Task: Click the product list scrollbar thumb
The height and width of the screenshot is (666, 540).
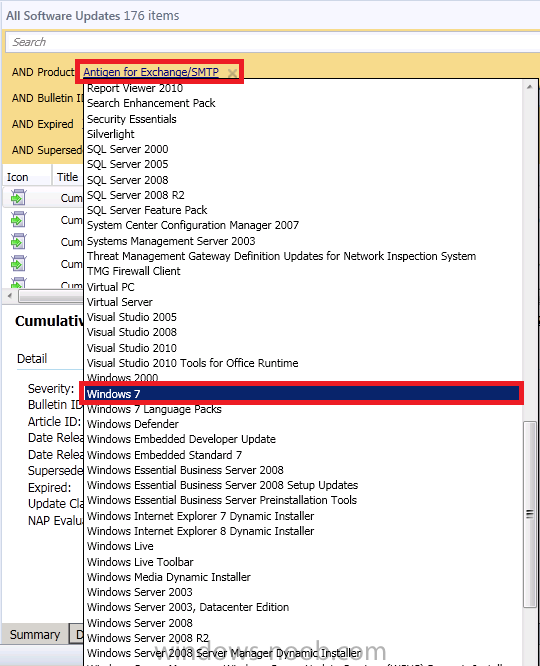Action: (x=529, y=514)
